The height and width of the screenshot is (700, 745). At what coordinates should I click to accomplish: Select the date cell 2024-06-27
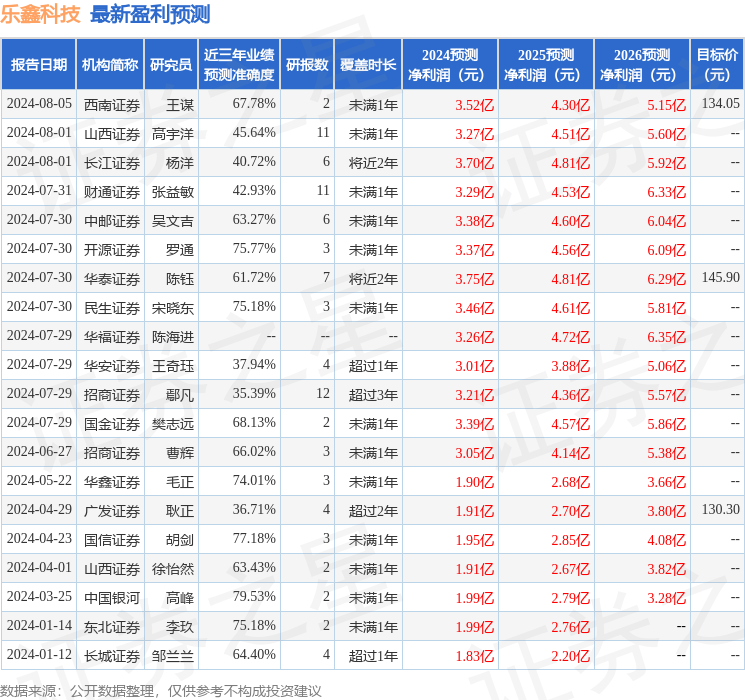pos(39,451)
